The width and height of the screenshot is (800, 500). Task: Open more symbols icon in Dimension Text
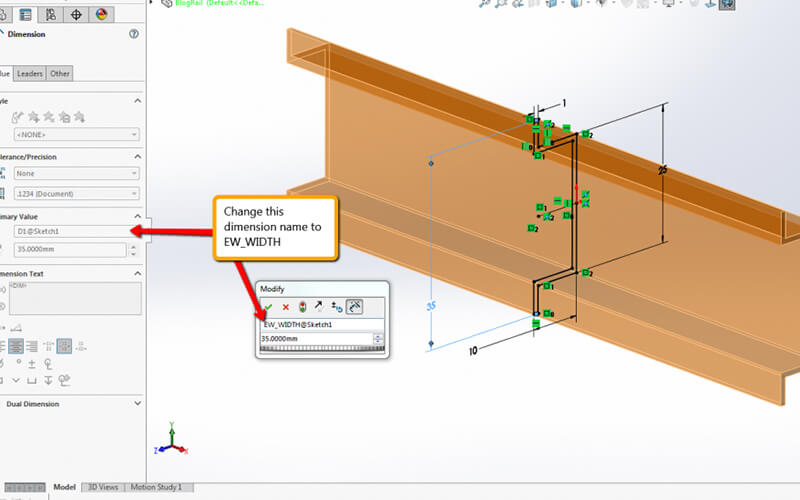64,380
